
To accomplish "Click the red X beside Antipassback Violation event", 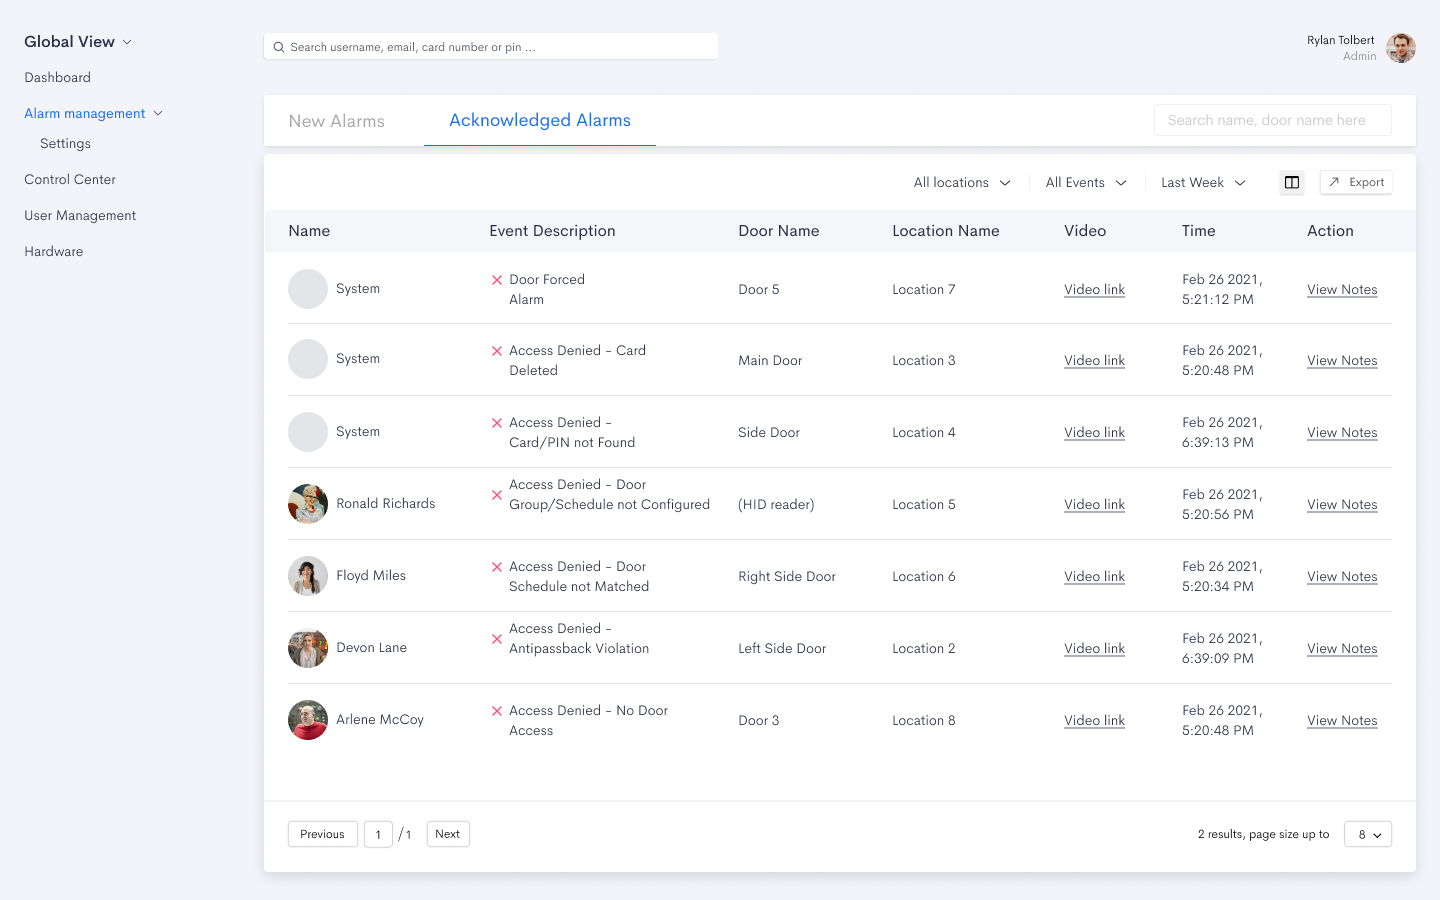I will click(497, 639).
